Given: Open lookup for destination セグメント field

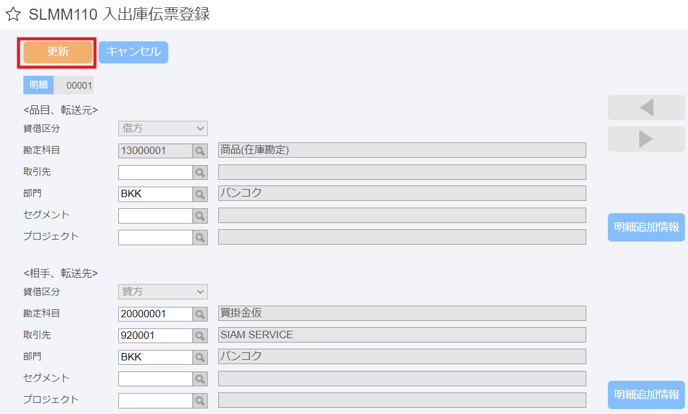Looking at the screenshot, I should (x=200, y=378).
